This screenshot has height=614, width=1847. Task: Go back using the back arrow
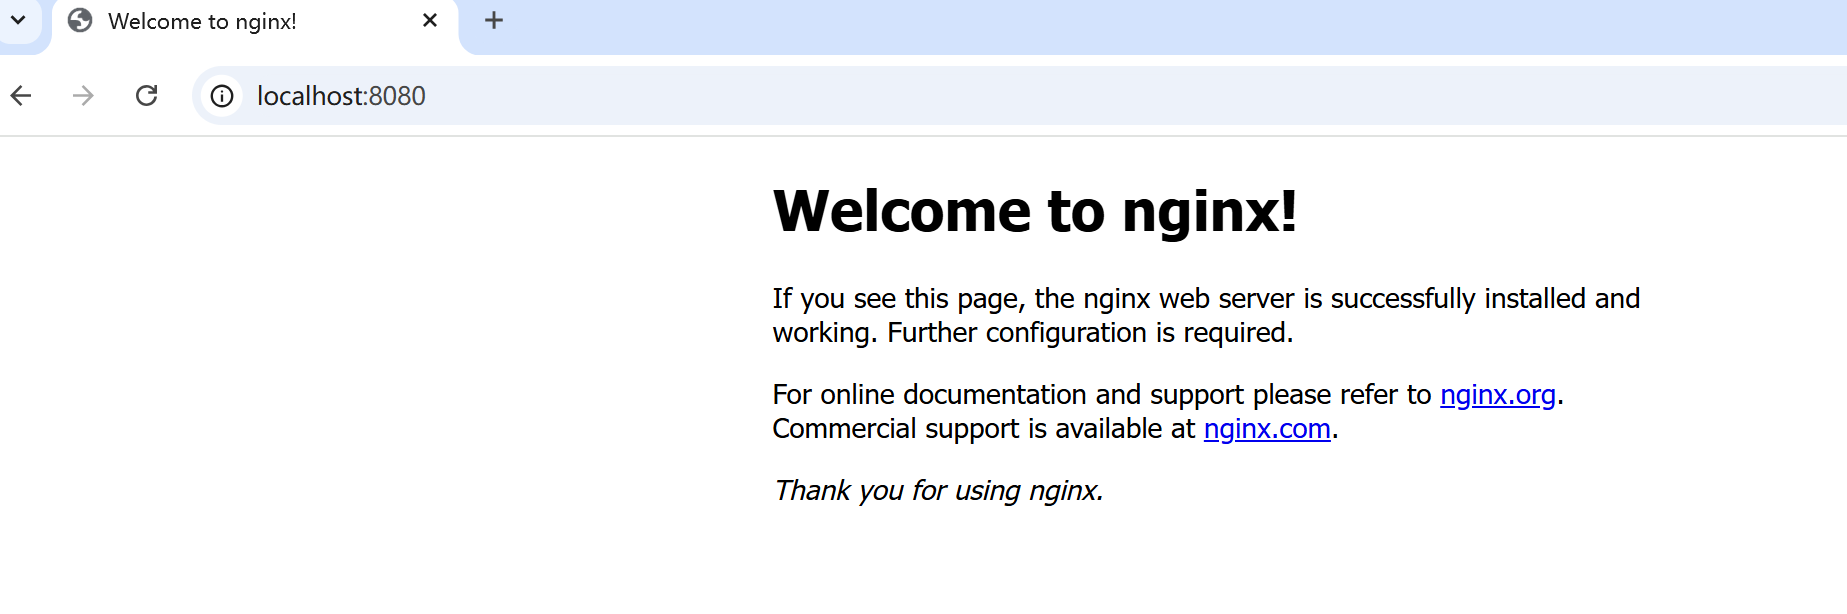click(x=21, y=96)
